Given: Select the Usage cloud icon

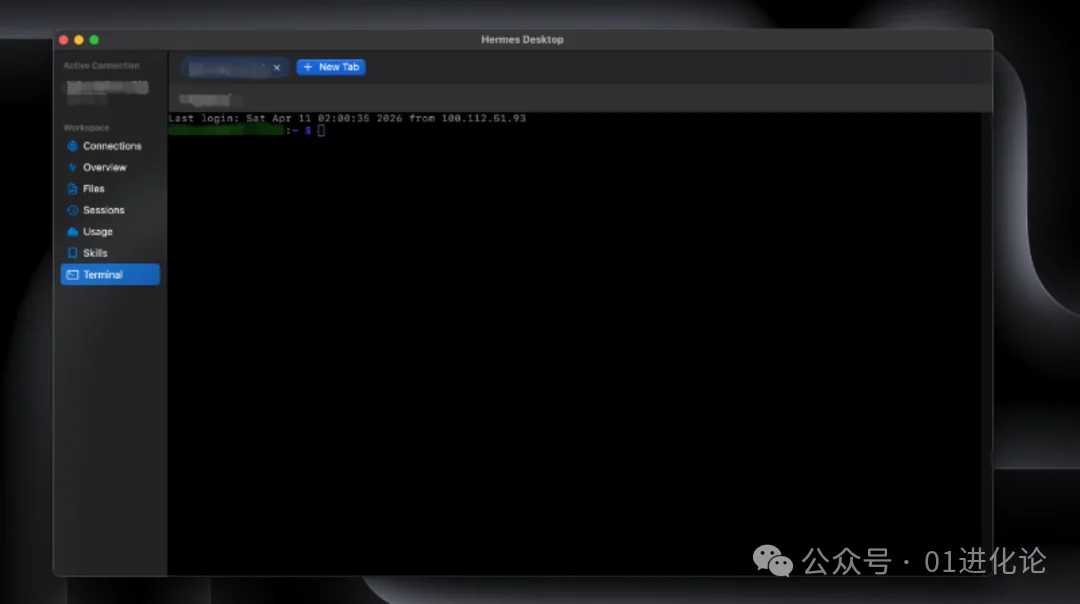Looking at the screenshot, I should click(73, 231).
